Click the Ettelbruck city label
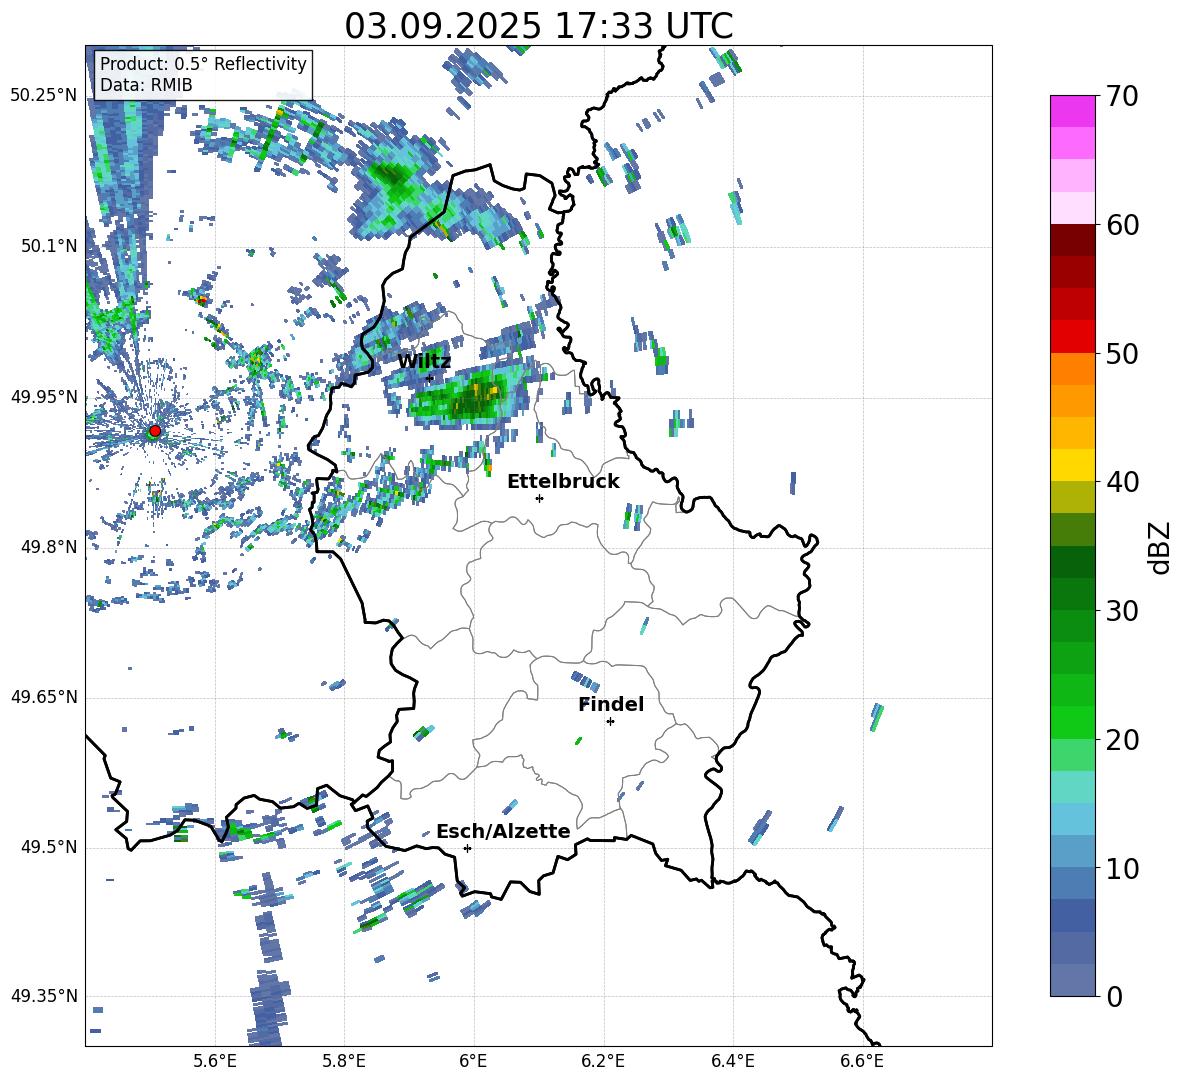Image resolution: width=1184 pixels, height=1081 pixels. click(563, 482)
